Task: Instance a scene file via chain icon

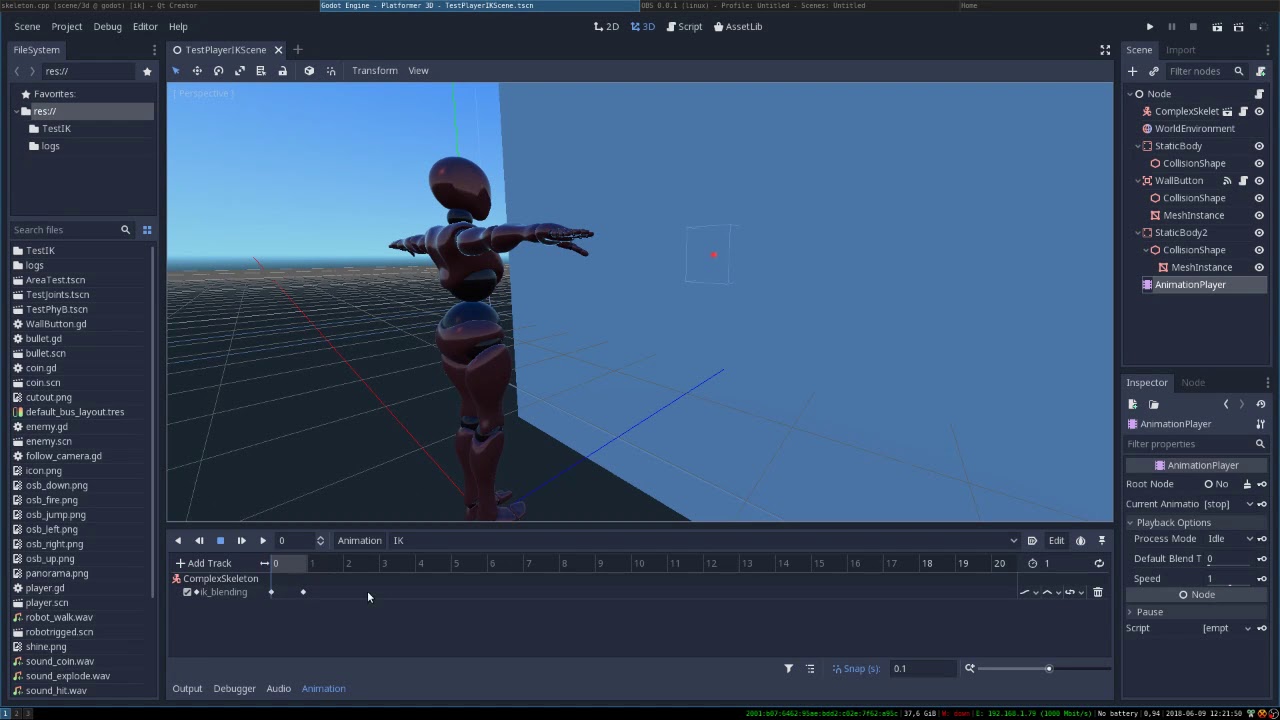Action: [1153, 71]
